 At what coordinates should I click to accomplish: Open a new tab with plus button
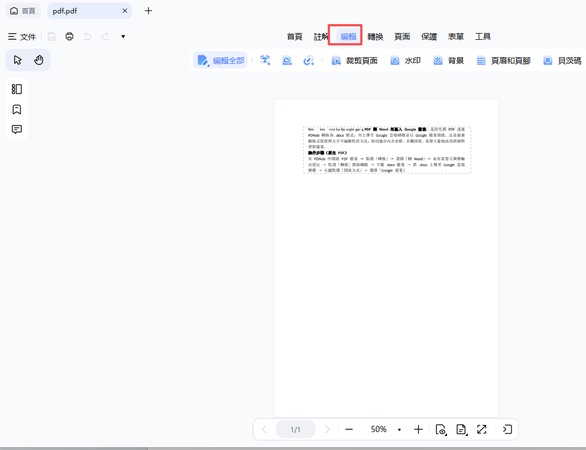pyautogui.click(x=148, y=11)
